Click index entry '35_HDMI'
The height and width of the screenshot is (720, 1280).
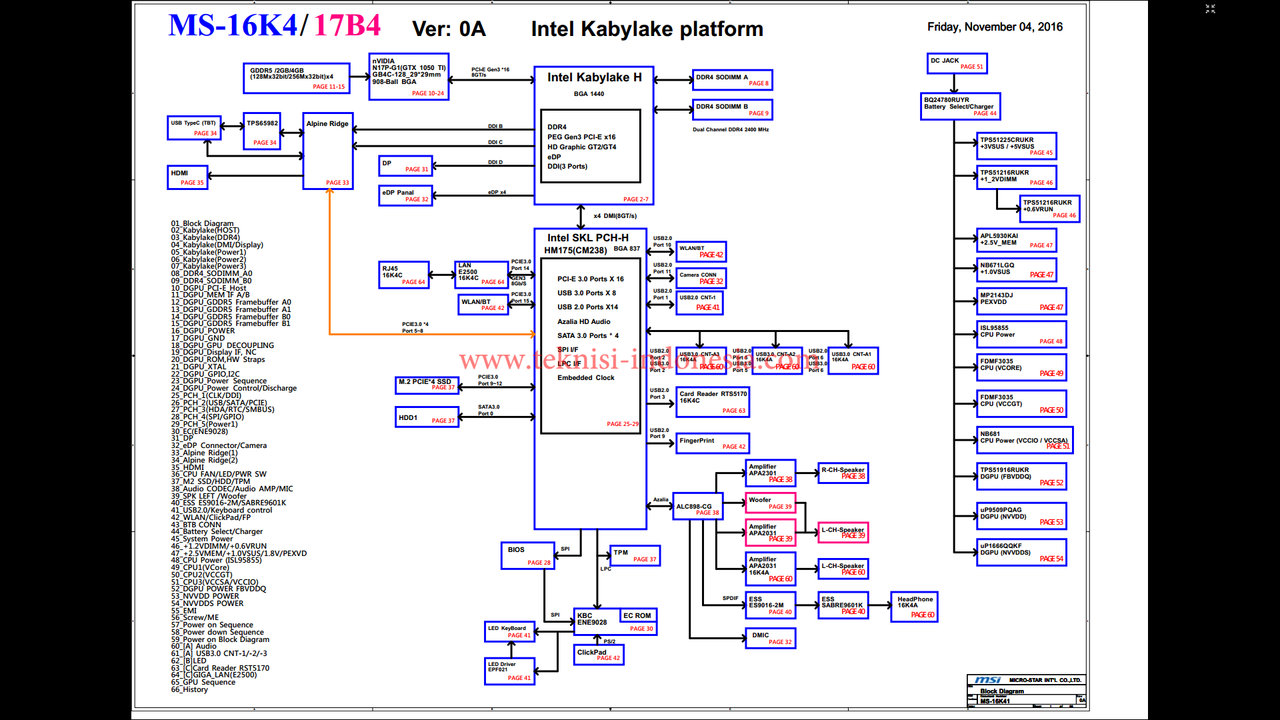coord(187,467)
